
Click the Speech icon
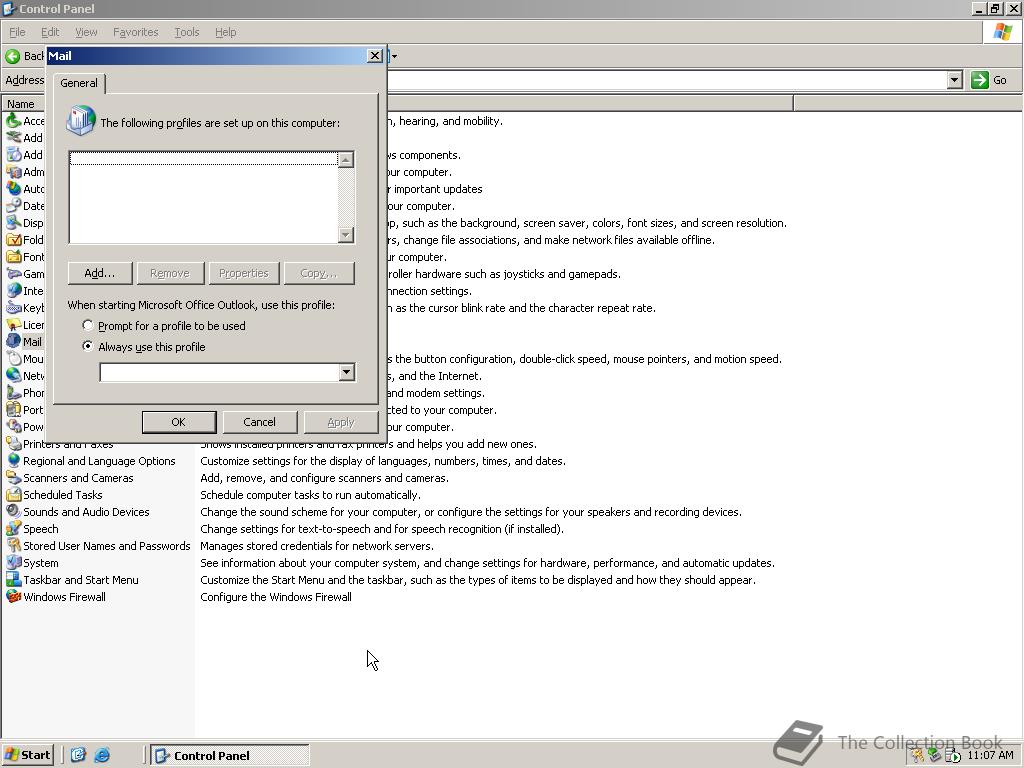13,528
